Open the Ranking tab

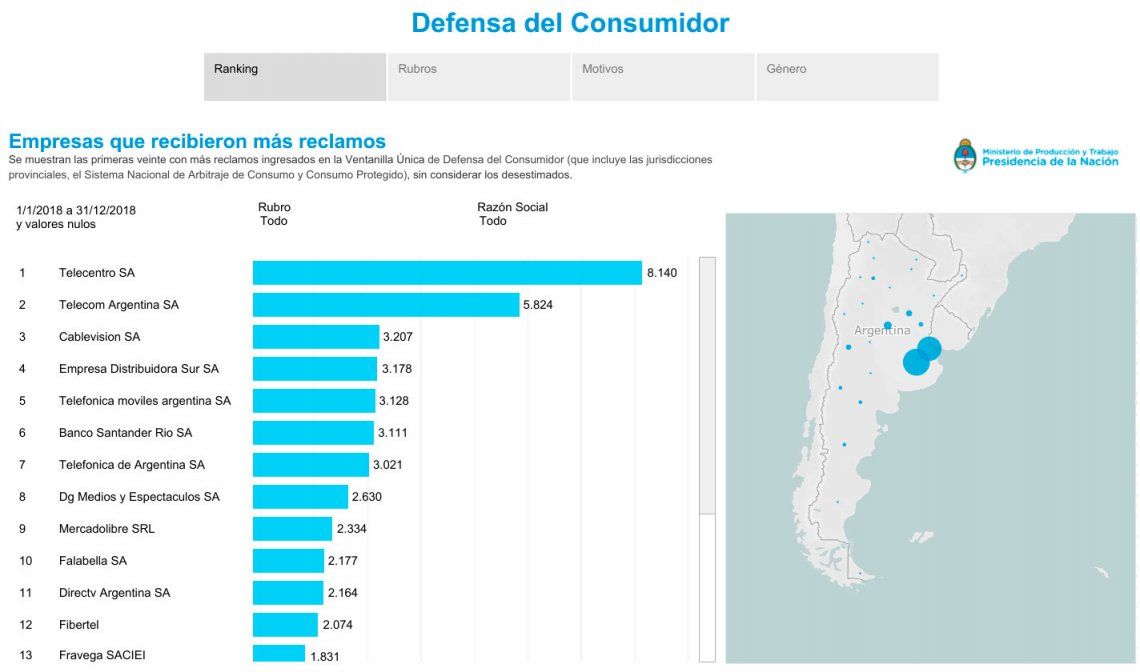pos(294,76)
